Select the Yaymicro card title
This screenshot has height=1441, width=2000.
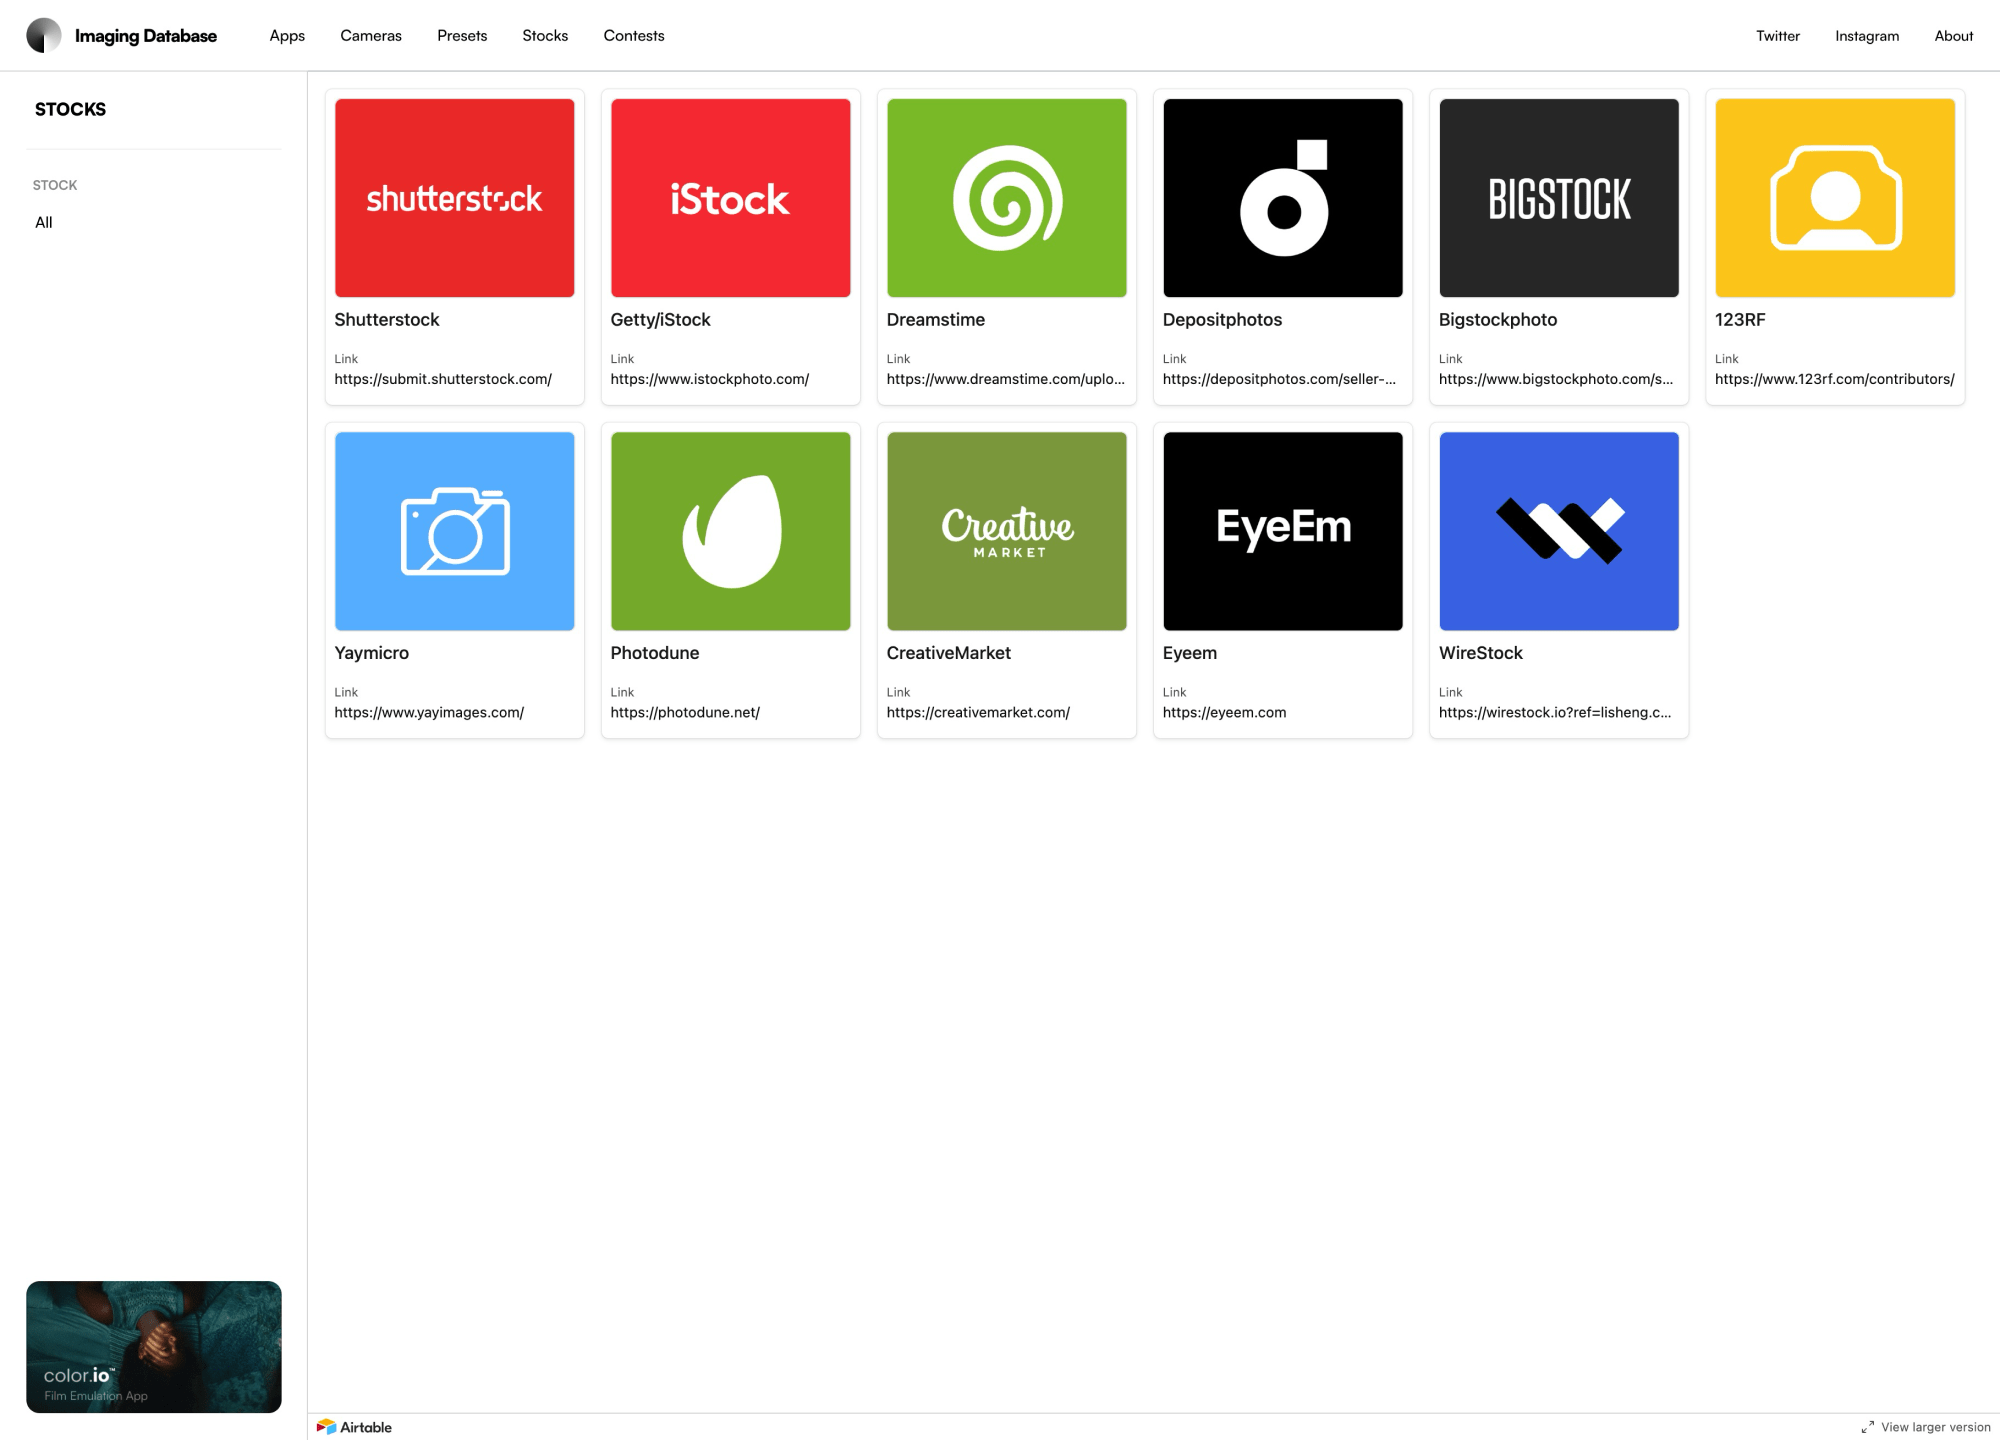point(371,653)
